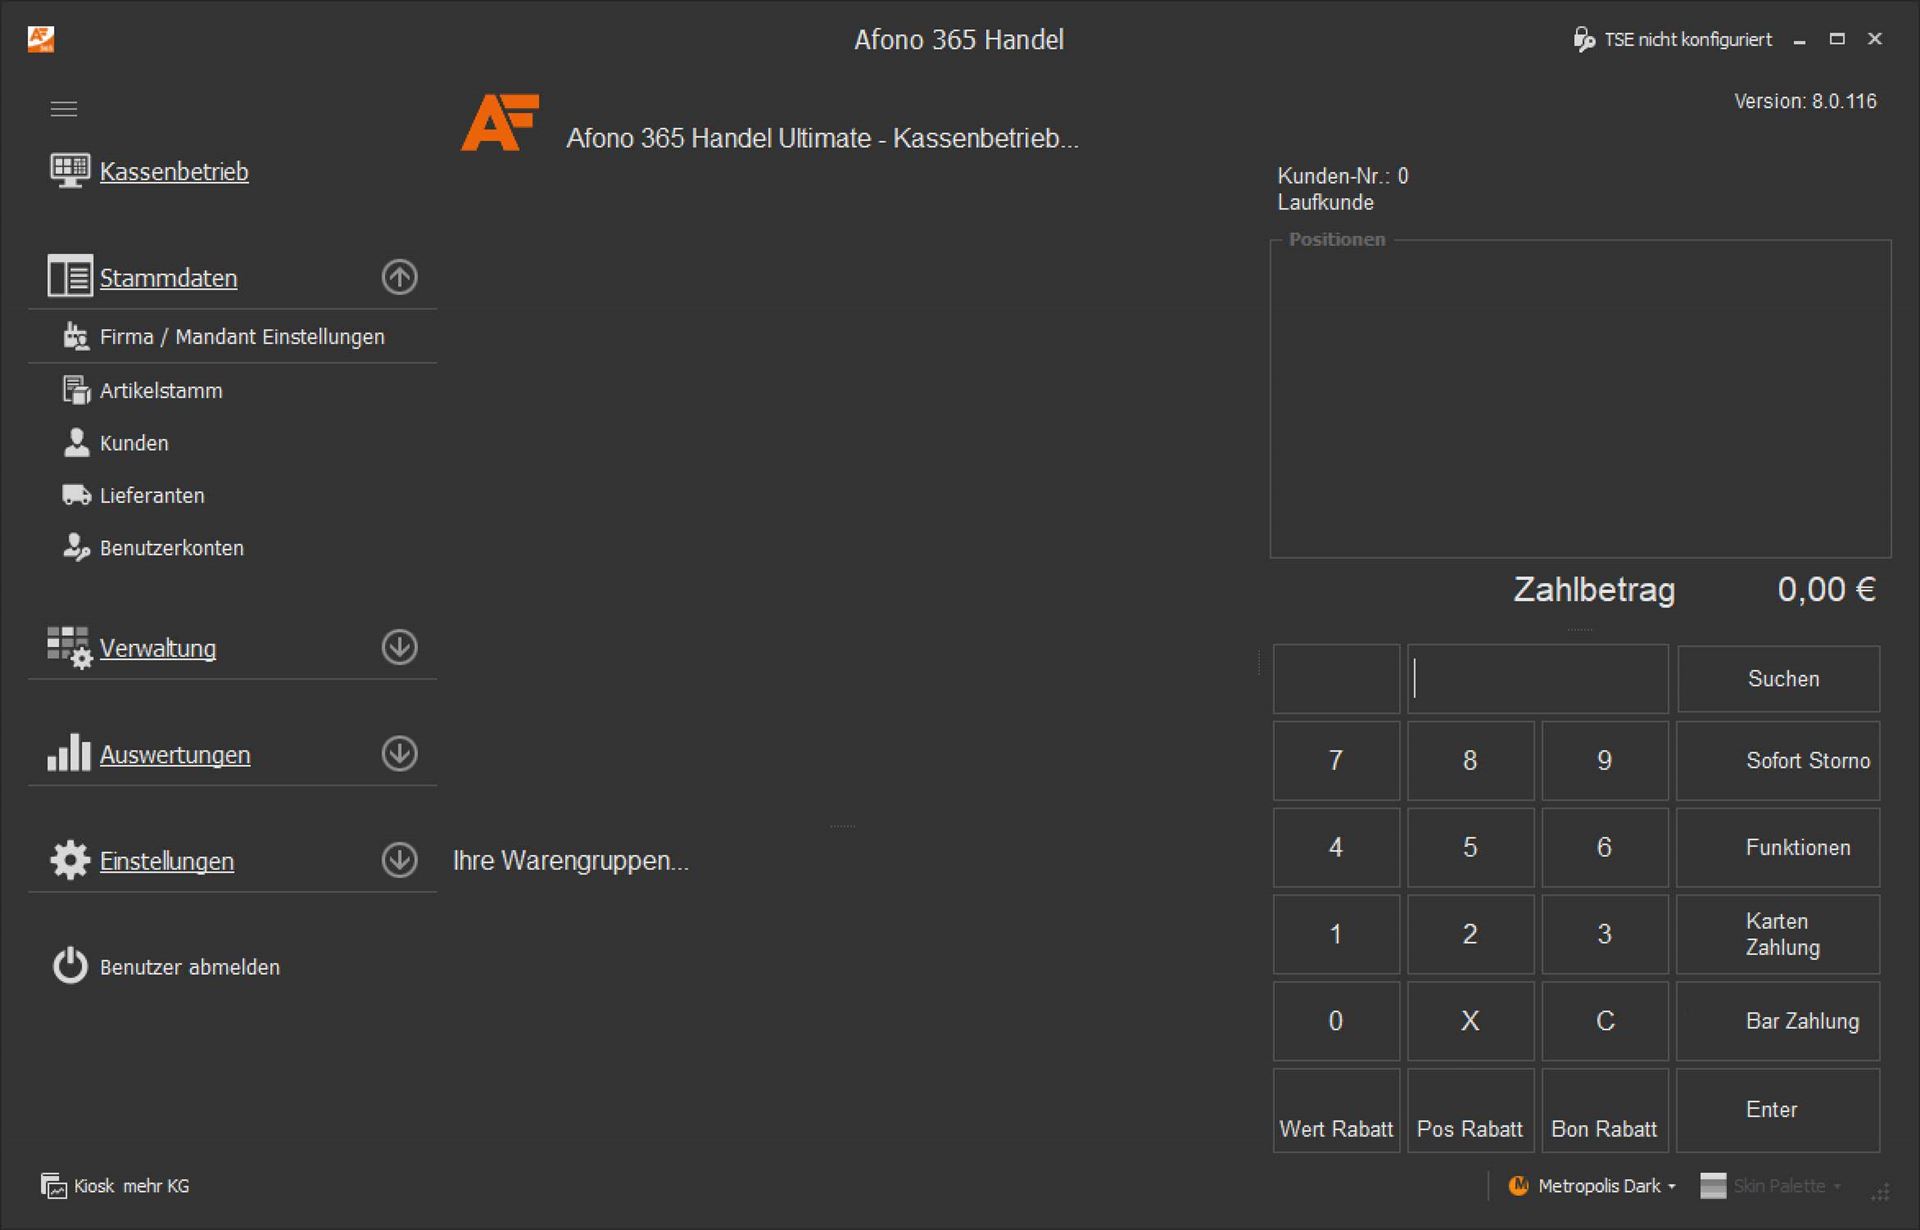Click the Einstellungen gear icon
The width and height of the screenshot is (1920, 1230).
[x=70, y=860]
